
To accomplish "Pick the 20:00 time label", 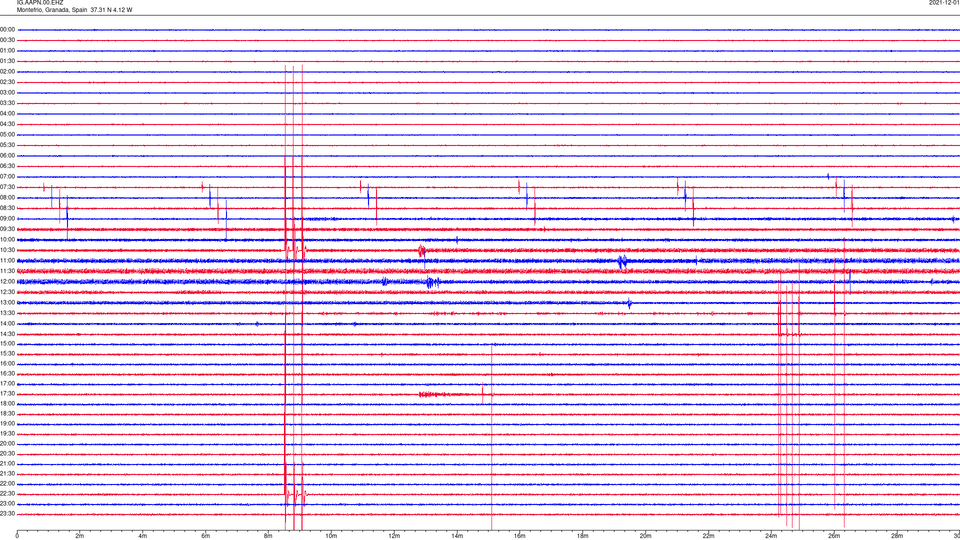I will click(7, 443).
